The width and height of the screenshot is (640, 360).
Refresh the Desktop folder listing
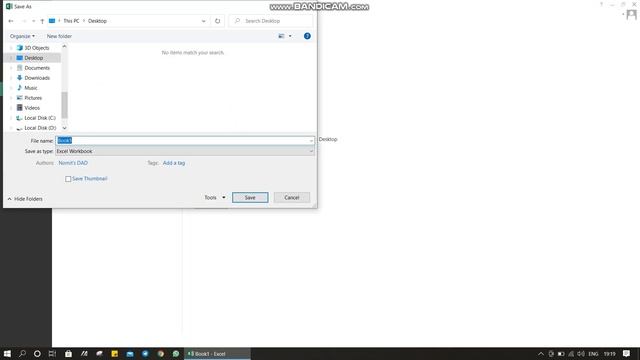coord(218,21)
